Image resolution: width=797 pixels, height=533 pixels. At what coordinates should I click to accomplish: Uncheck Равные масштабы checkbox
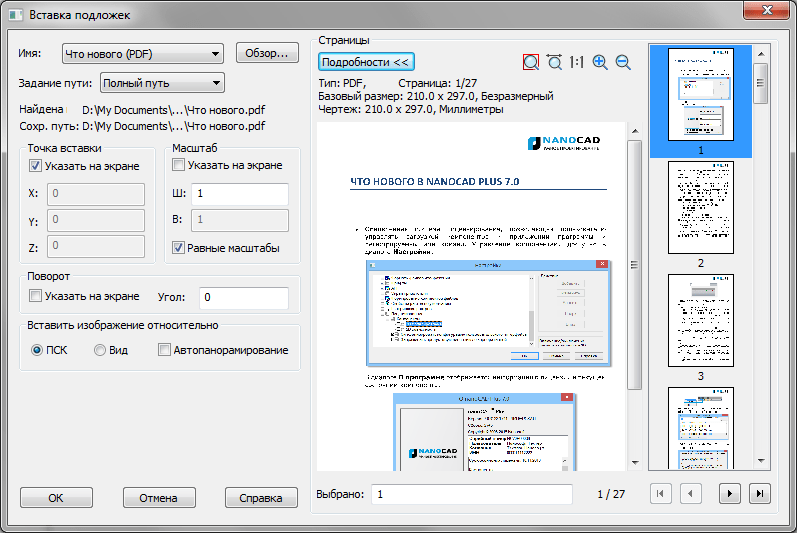[x=178, y=248]
